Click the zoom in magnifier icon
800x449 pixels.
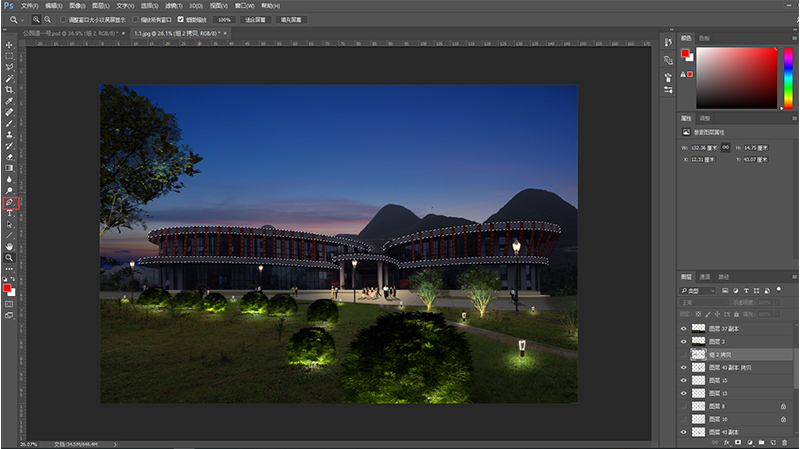pyautogui.click(x=36, y=19)
